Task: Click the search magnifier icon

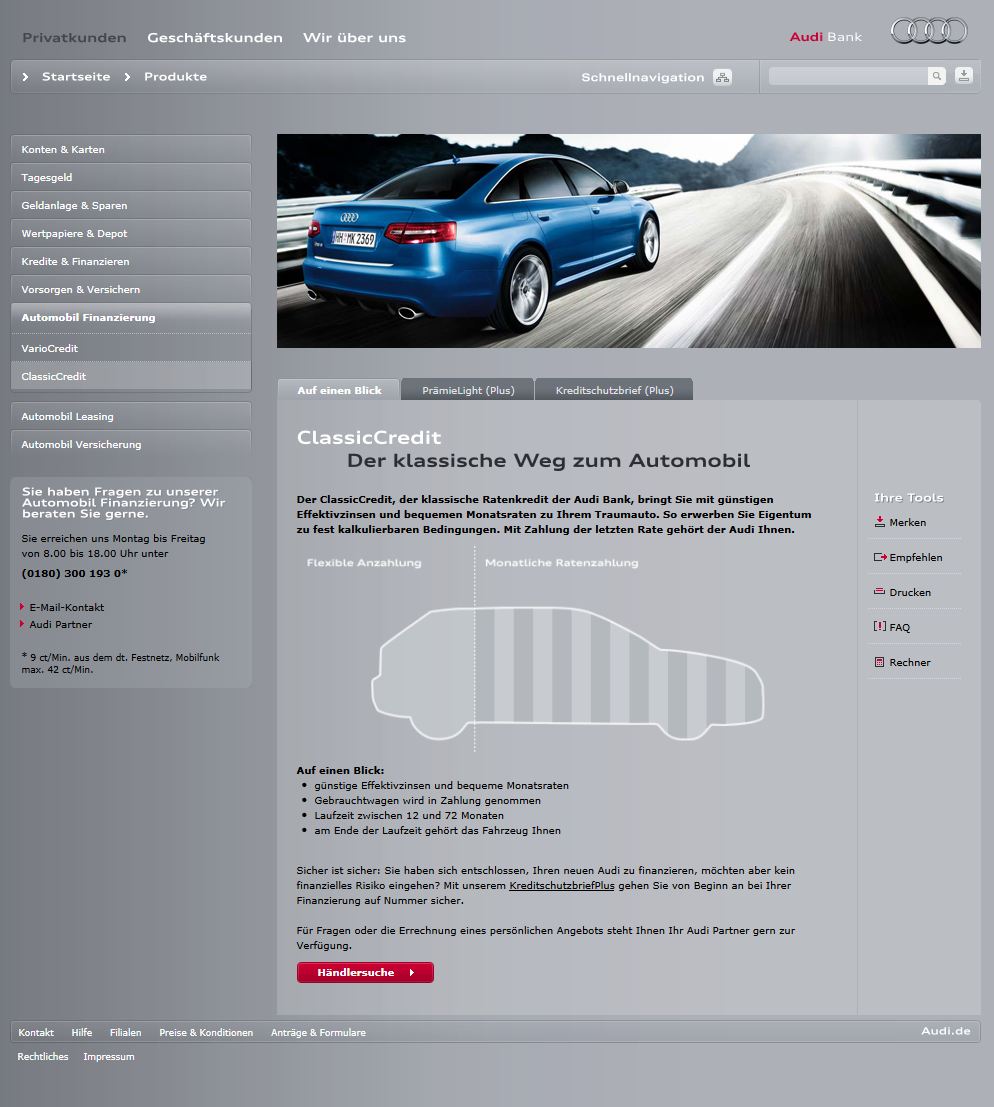Action: (x=936, y=76)
